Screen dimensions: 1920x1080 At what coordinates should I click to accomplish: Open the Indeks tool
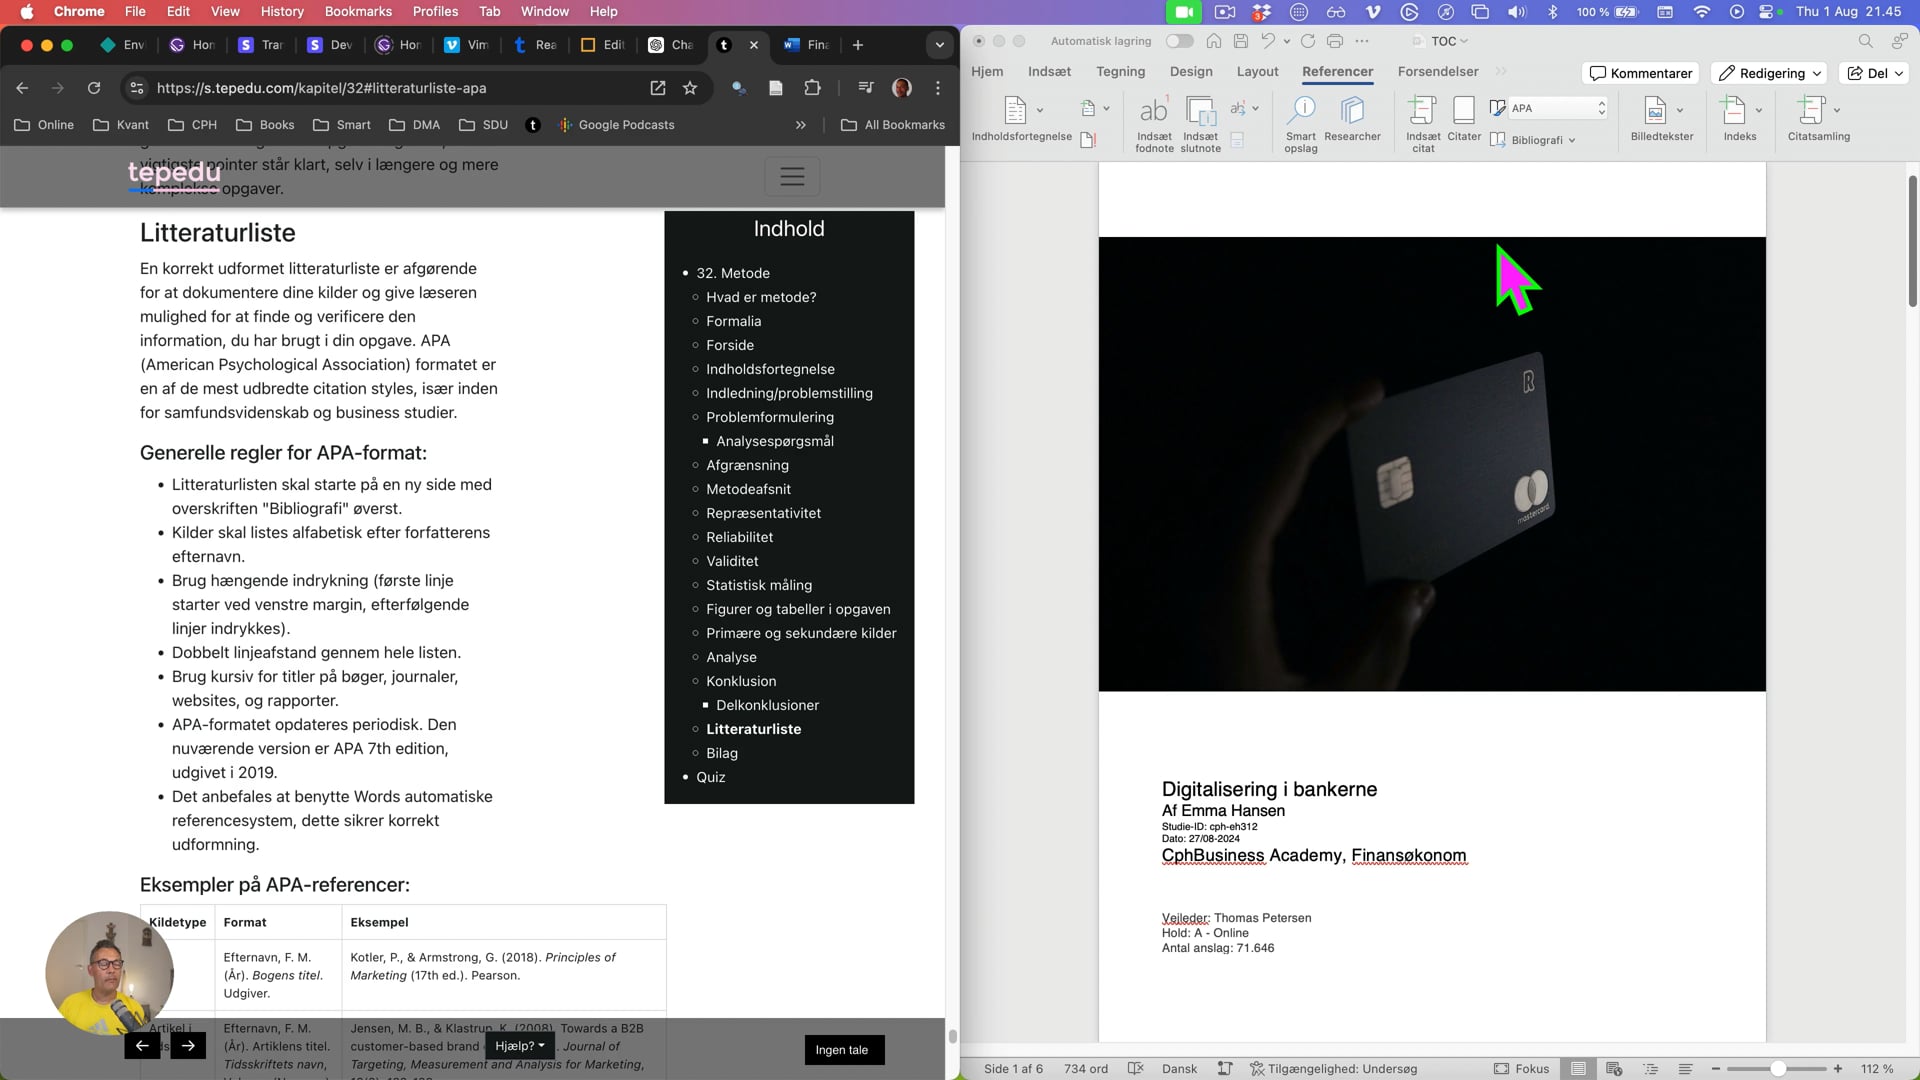coord(1740,118)
